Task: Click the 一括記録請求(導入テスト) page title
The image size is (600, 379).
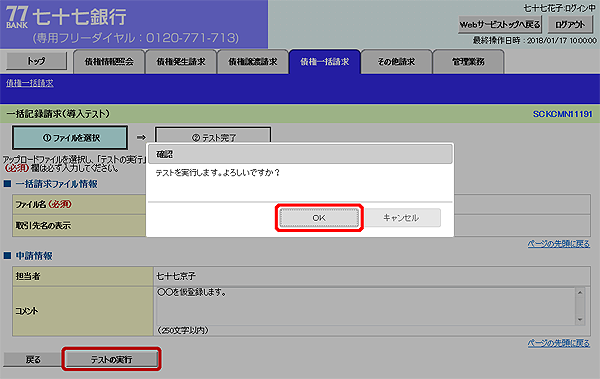Action: (x=58, y=114)
